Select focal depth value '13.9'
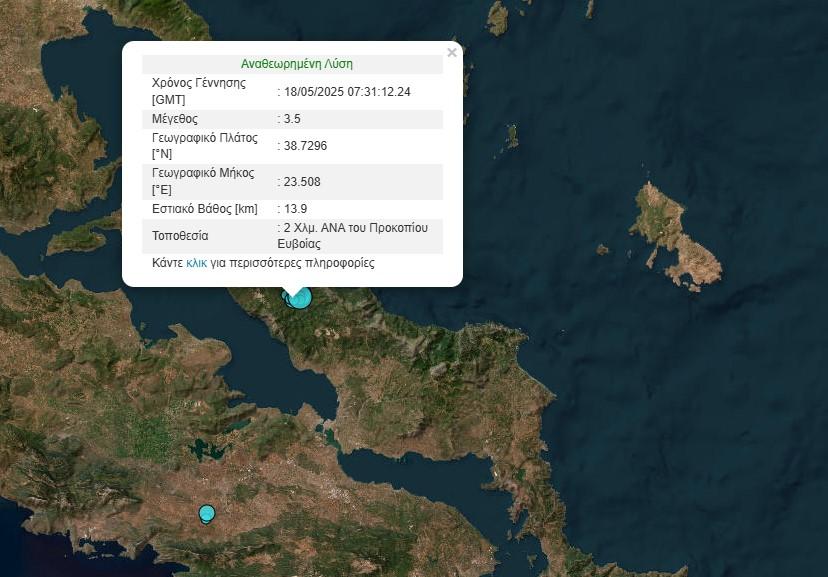 pyautogui.click(x=295, y=209)
